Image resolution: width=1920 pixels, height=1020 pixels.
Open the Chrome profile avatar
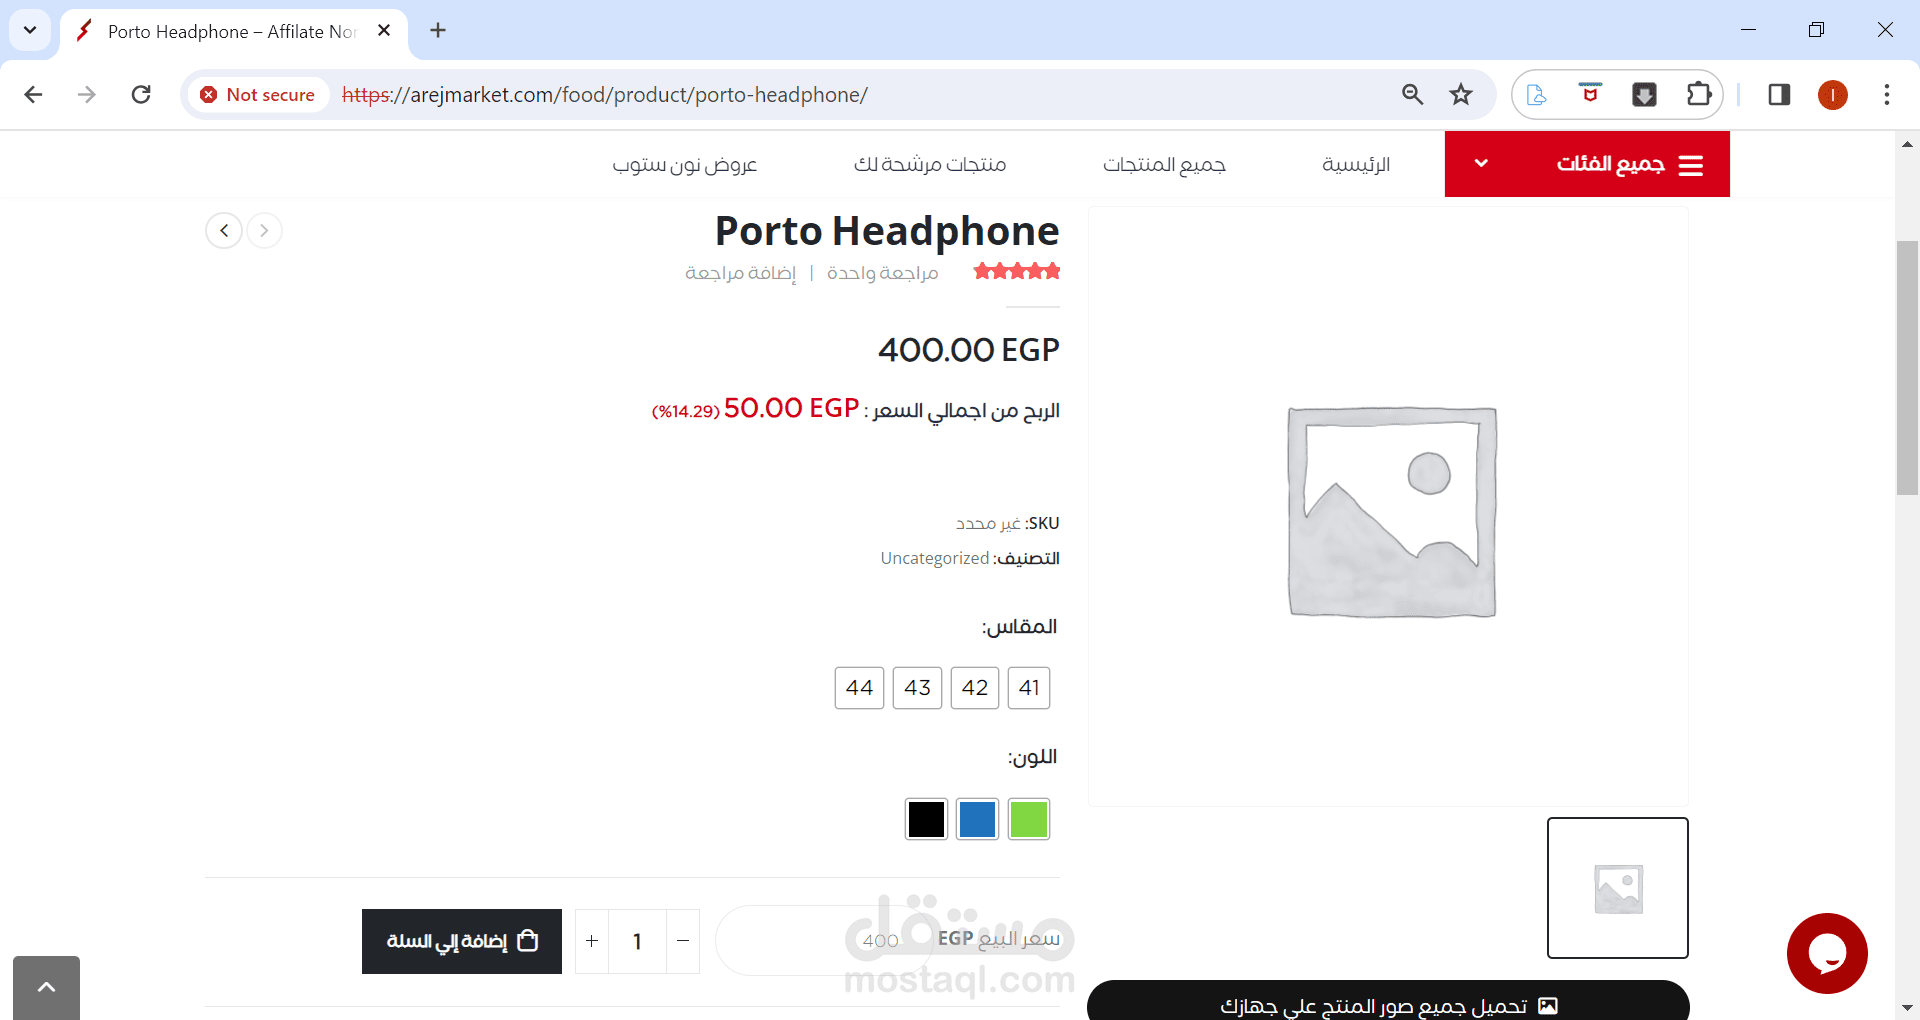point(1833,95)
